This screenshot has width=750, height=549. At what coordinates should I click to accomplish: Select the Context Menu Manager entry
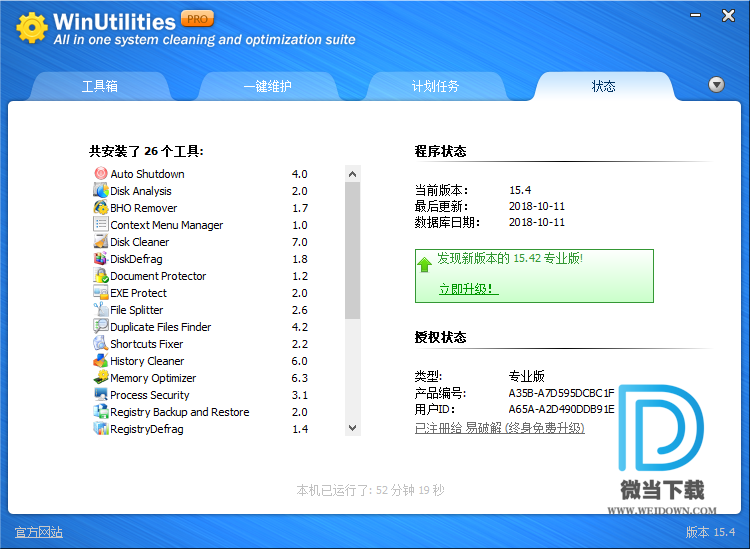[201, 225]
